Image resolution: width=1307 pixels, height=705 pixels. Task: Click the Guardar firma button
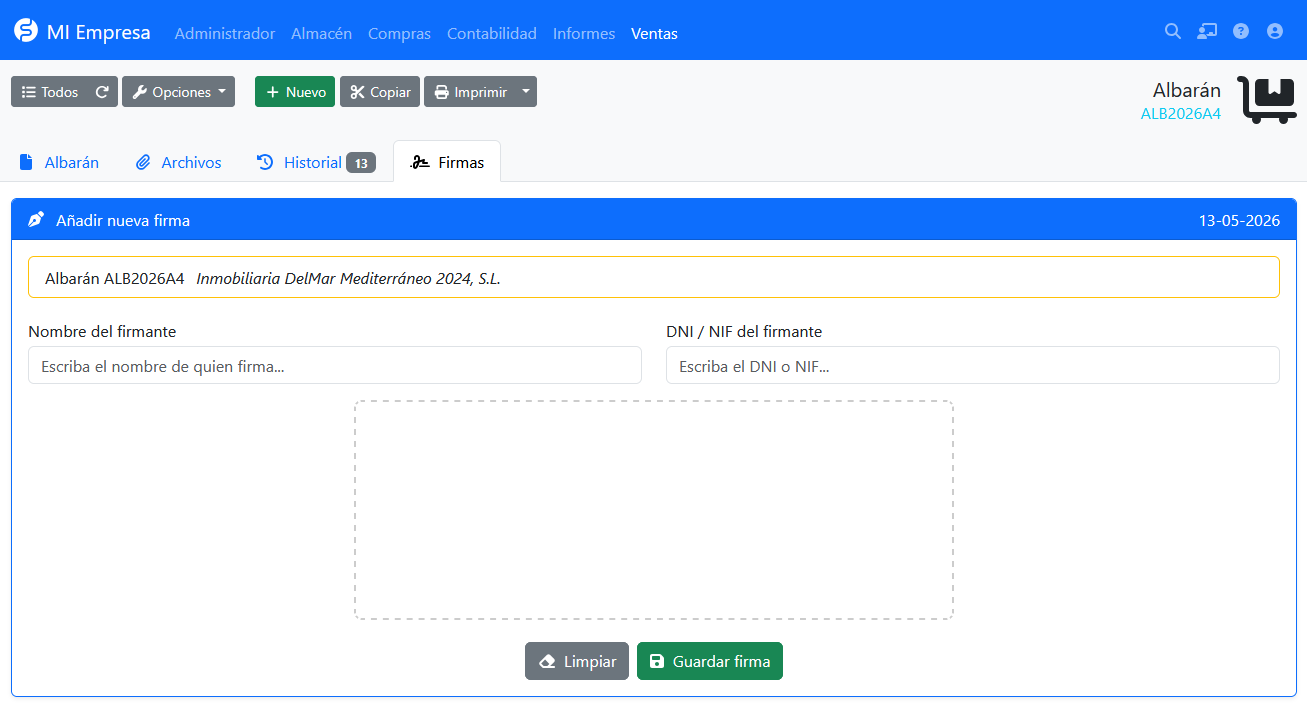pyautogui.click(x=710, y=661)
